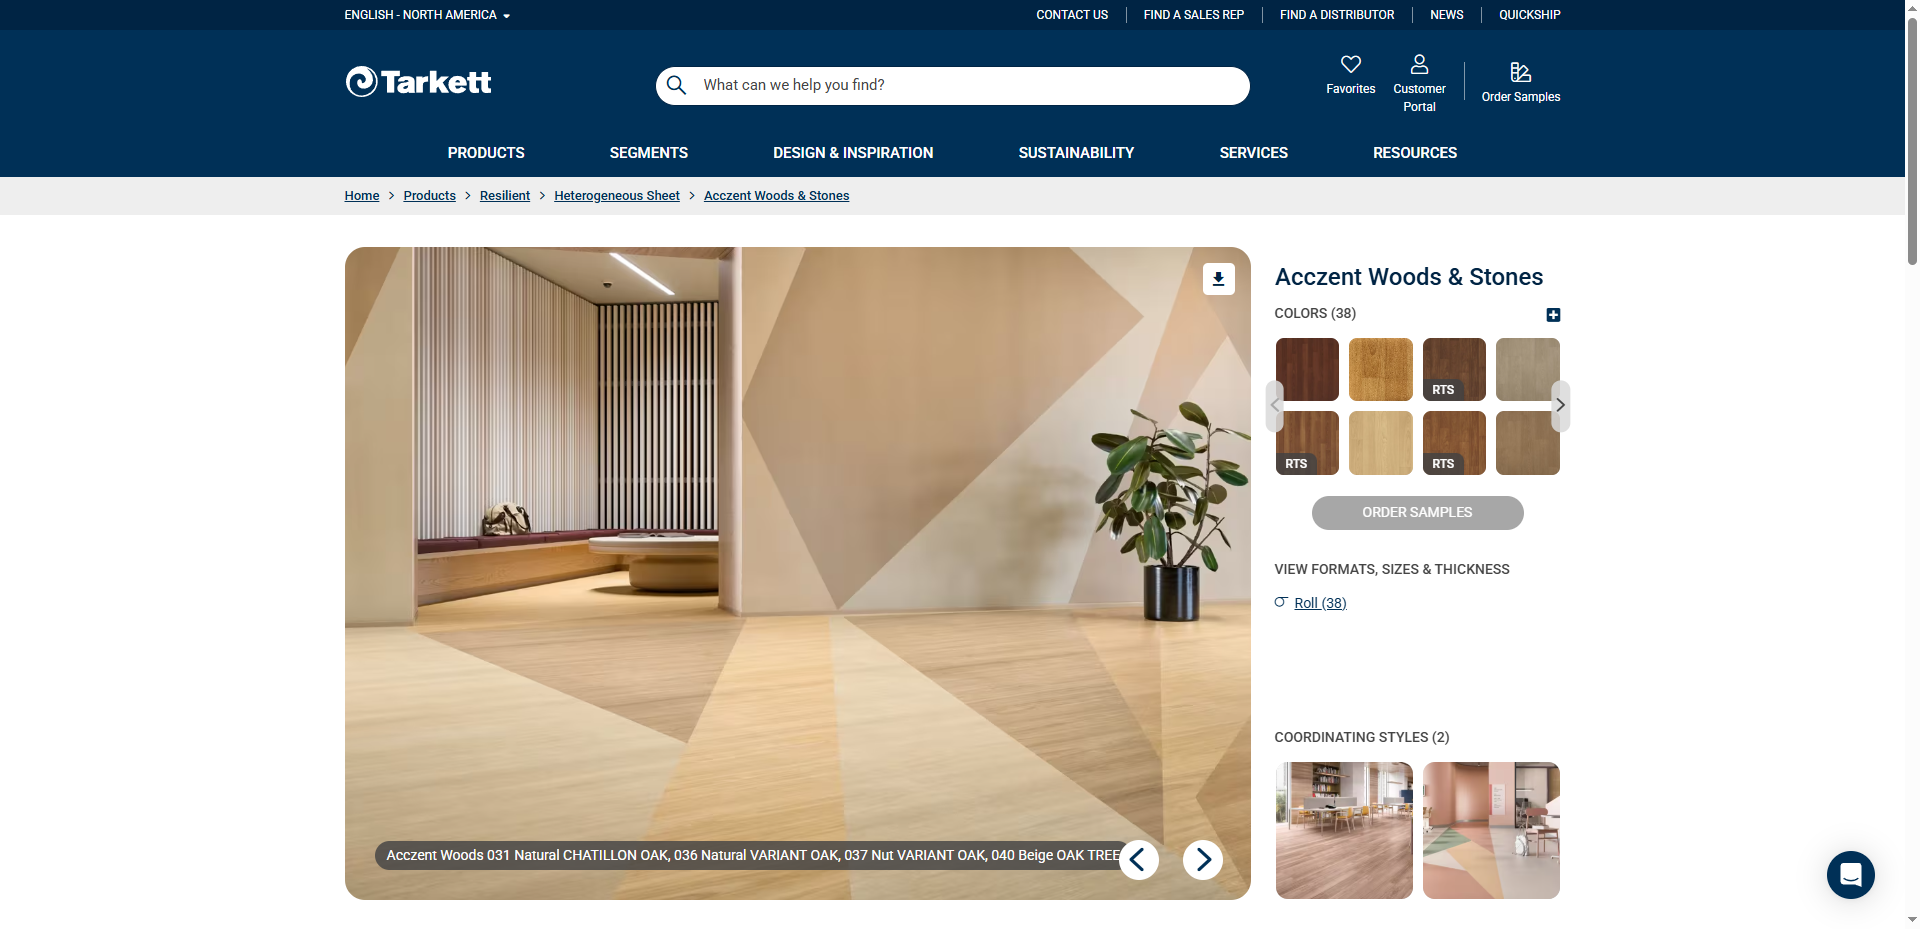Select the pale natural oak swatch
Image resolution: width=1920 pixels, height=929 pixels.
click(1381, 443)
